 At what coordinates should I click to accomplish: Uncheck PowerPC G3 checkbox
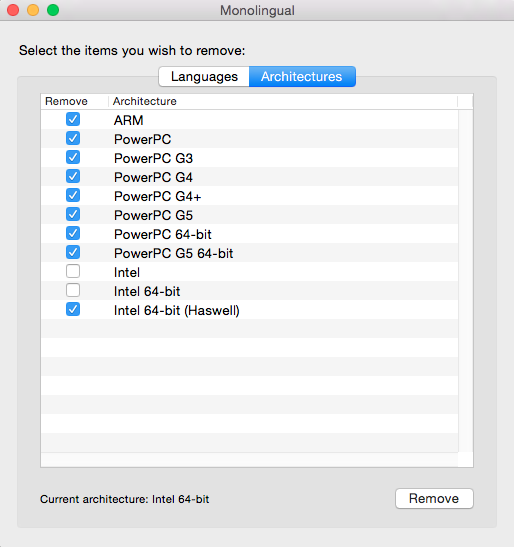coord(73,157)
